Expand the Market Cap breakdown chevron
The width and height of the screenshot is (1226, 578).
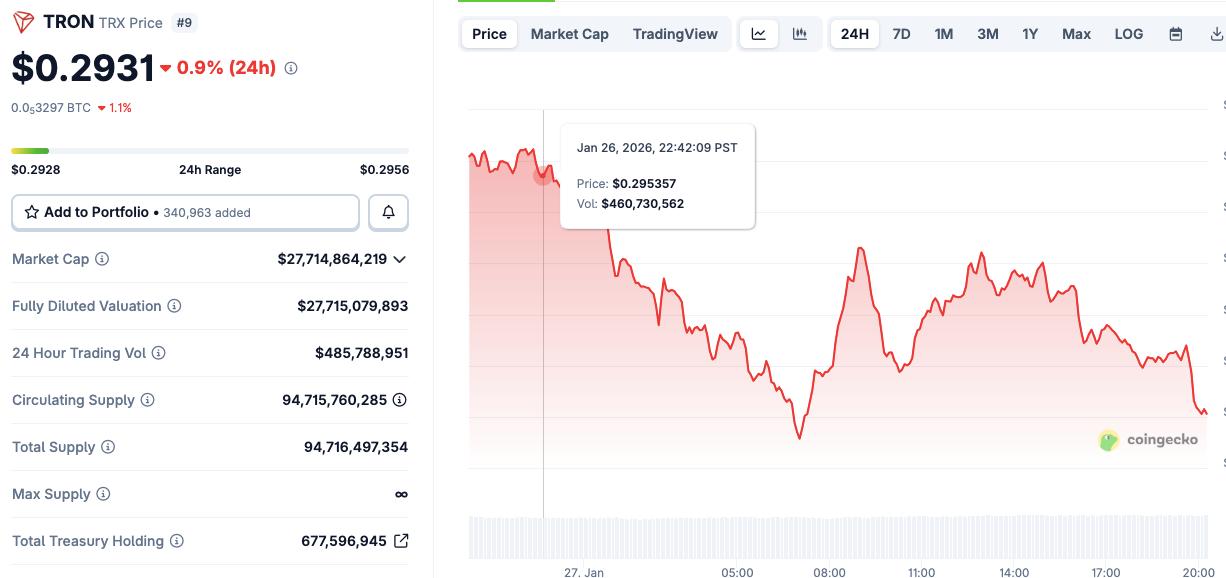coord(400,258)
